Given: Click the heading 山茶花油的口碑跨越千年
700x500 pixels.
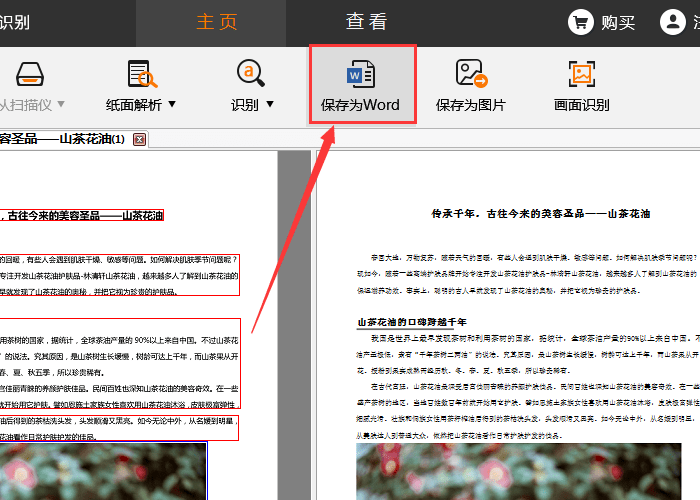Looking at the screenshot, I should point(412,322).
